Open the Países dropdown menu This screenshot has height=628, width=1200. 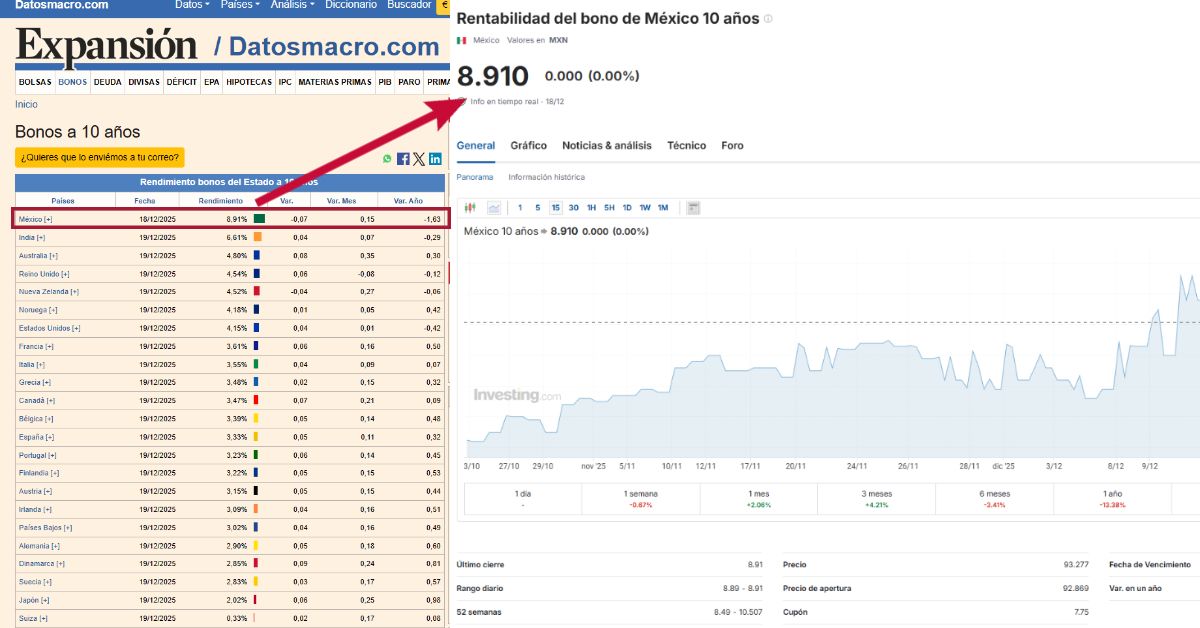[240, 5]
